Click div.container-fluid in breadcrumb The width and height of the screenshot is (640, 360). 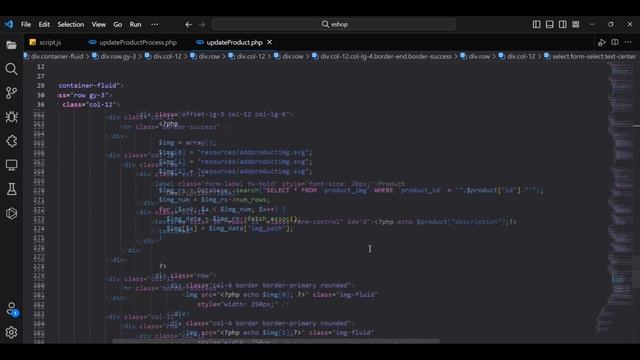57,56
